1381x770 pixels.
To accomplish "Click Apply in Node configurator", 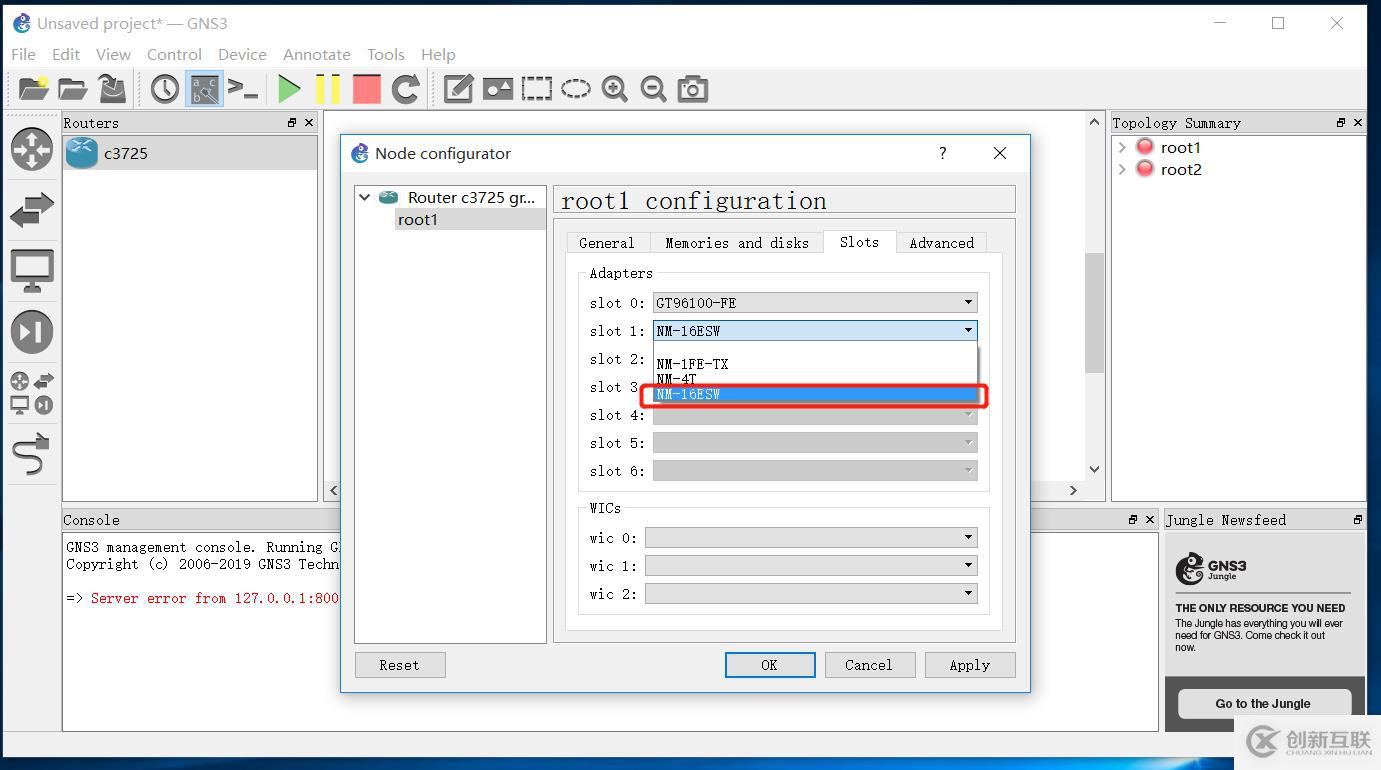I will point(970,665).
